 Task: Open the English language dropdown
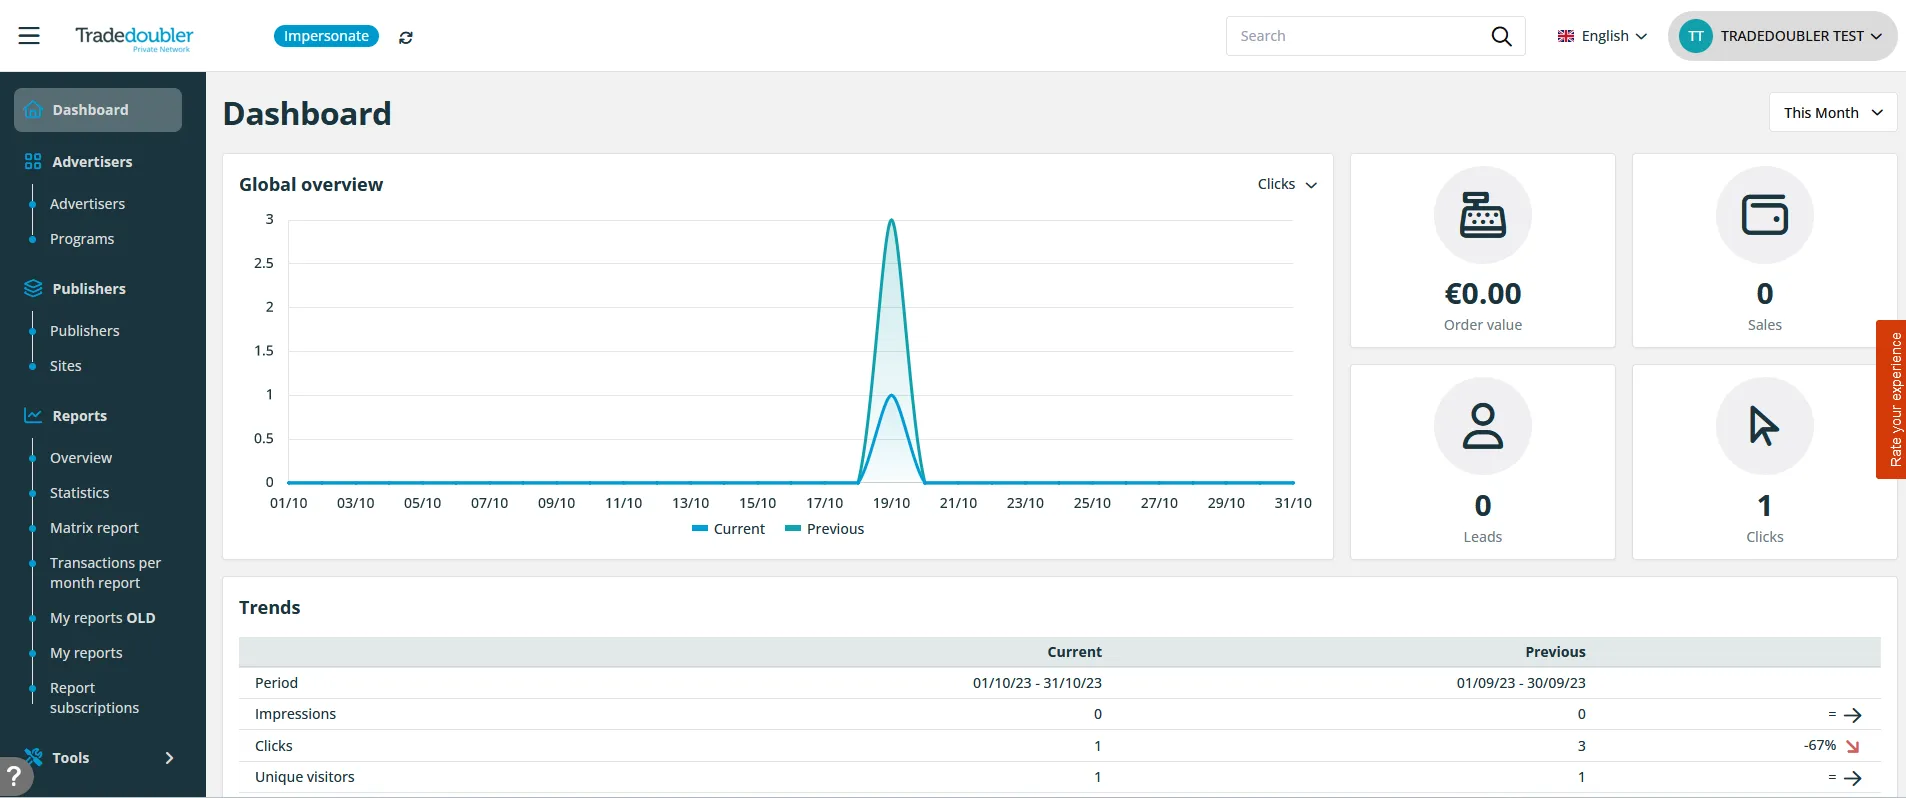pyautogui.click(x=1601, y=36)
